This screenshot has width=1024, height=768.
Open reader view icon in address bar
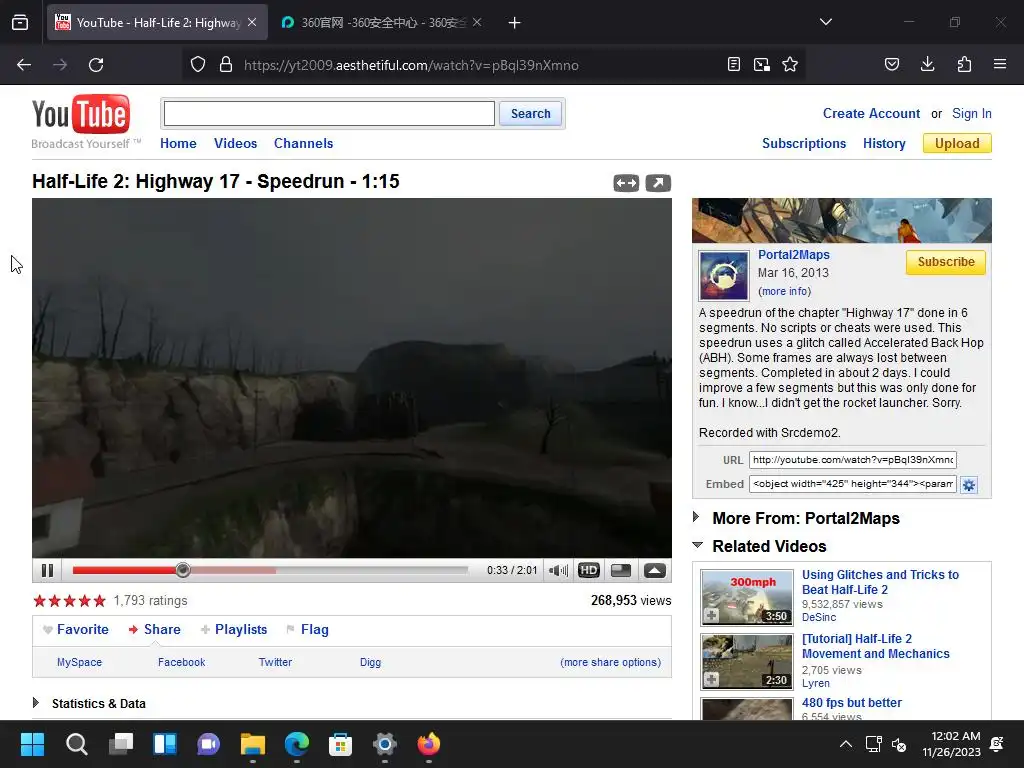(x=733, y=64)
